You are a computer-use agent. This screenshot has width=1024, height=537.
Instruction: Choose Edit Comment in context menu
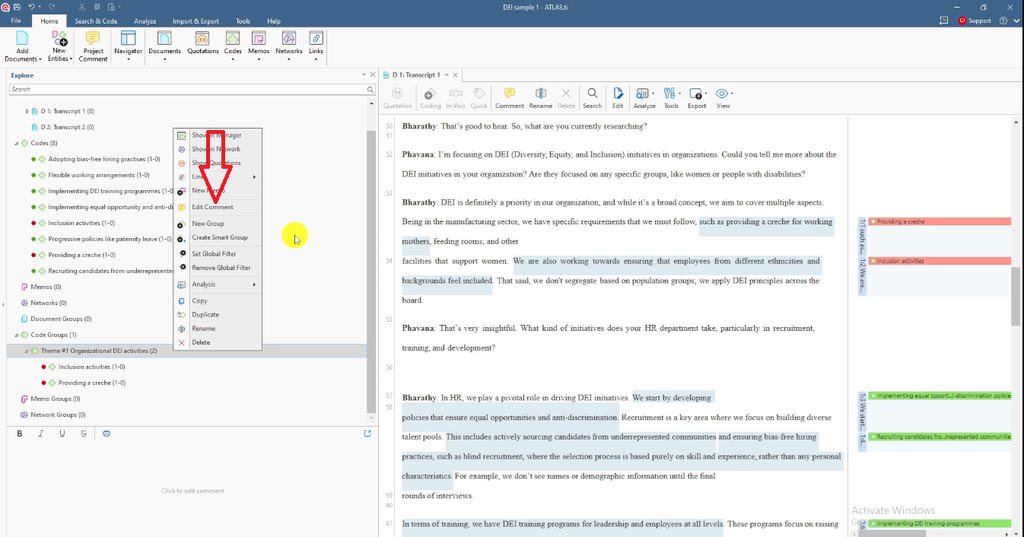[217, 207]
